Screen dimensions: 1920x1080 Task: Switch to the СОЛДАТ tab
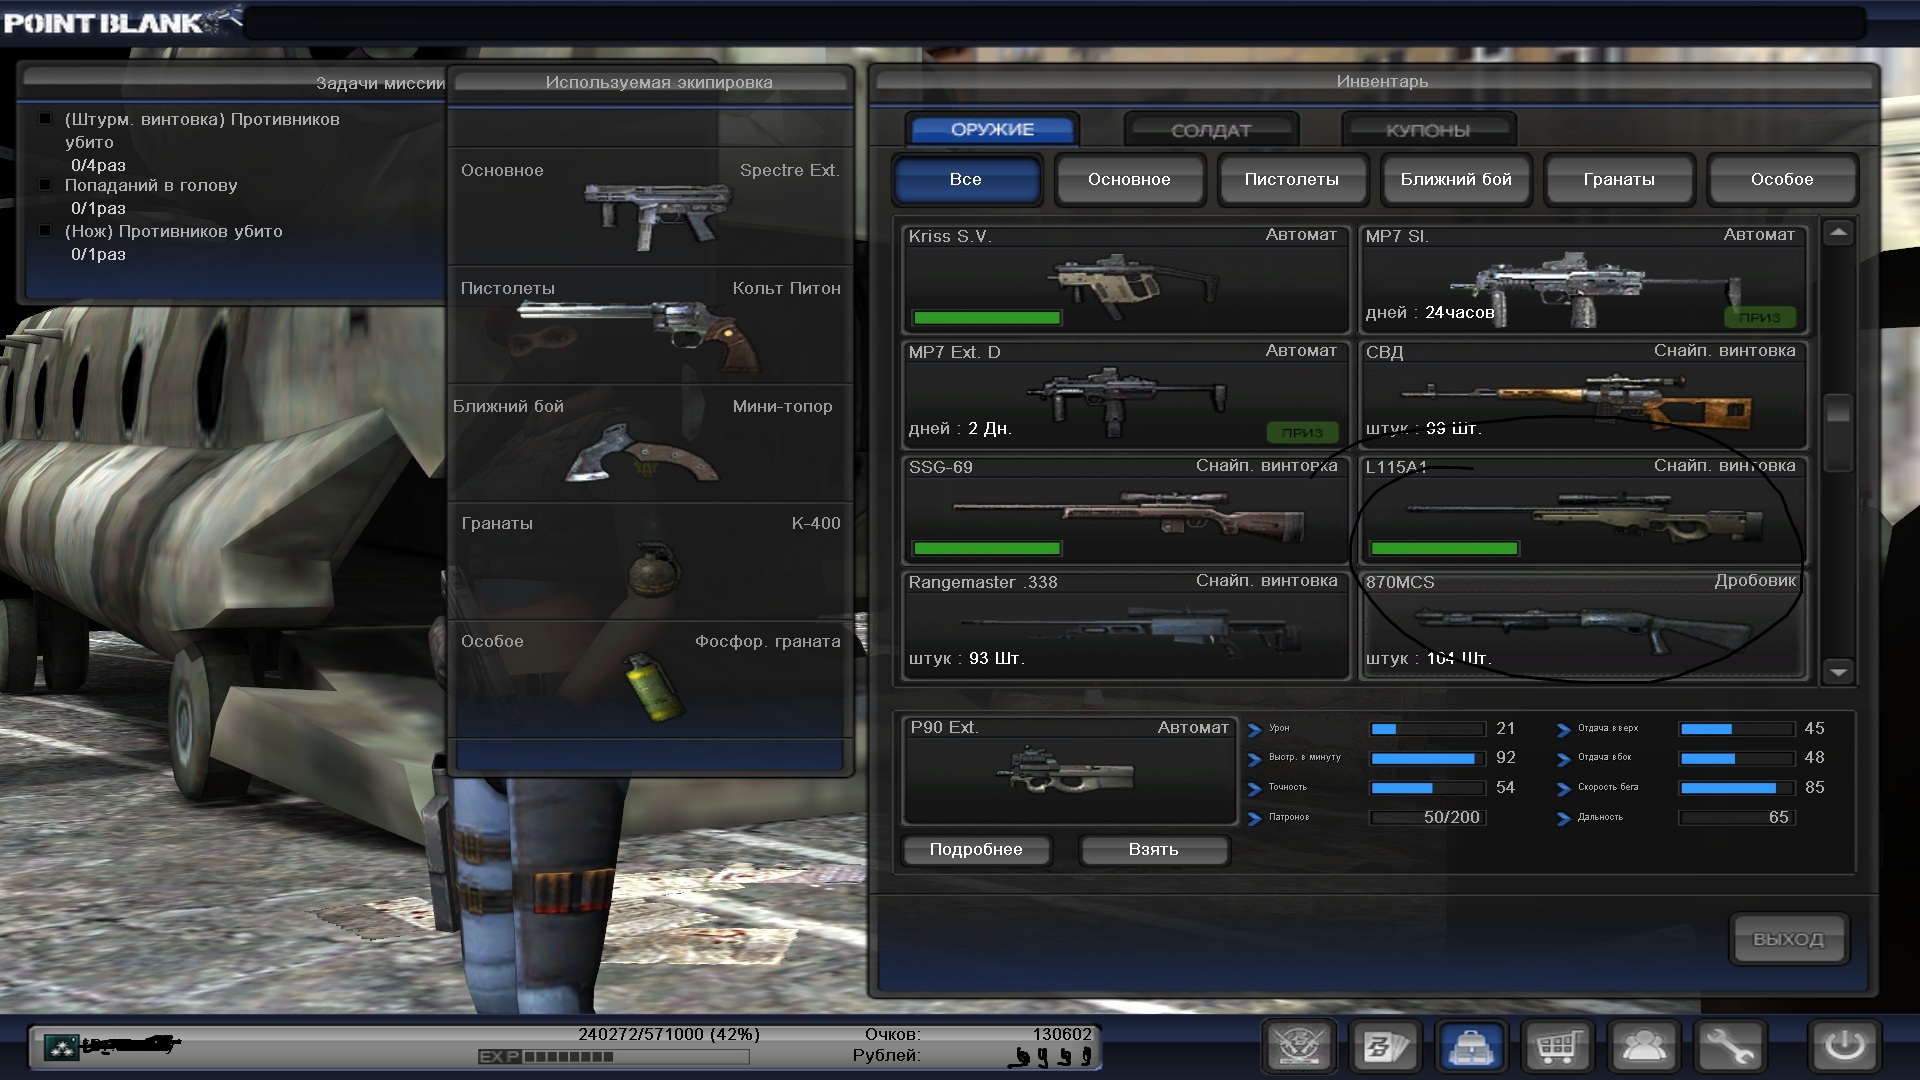tap(1211, 130)
